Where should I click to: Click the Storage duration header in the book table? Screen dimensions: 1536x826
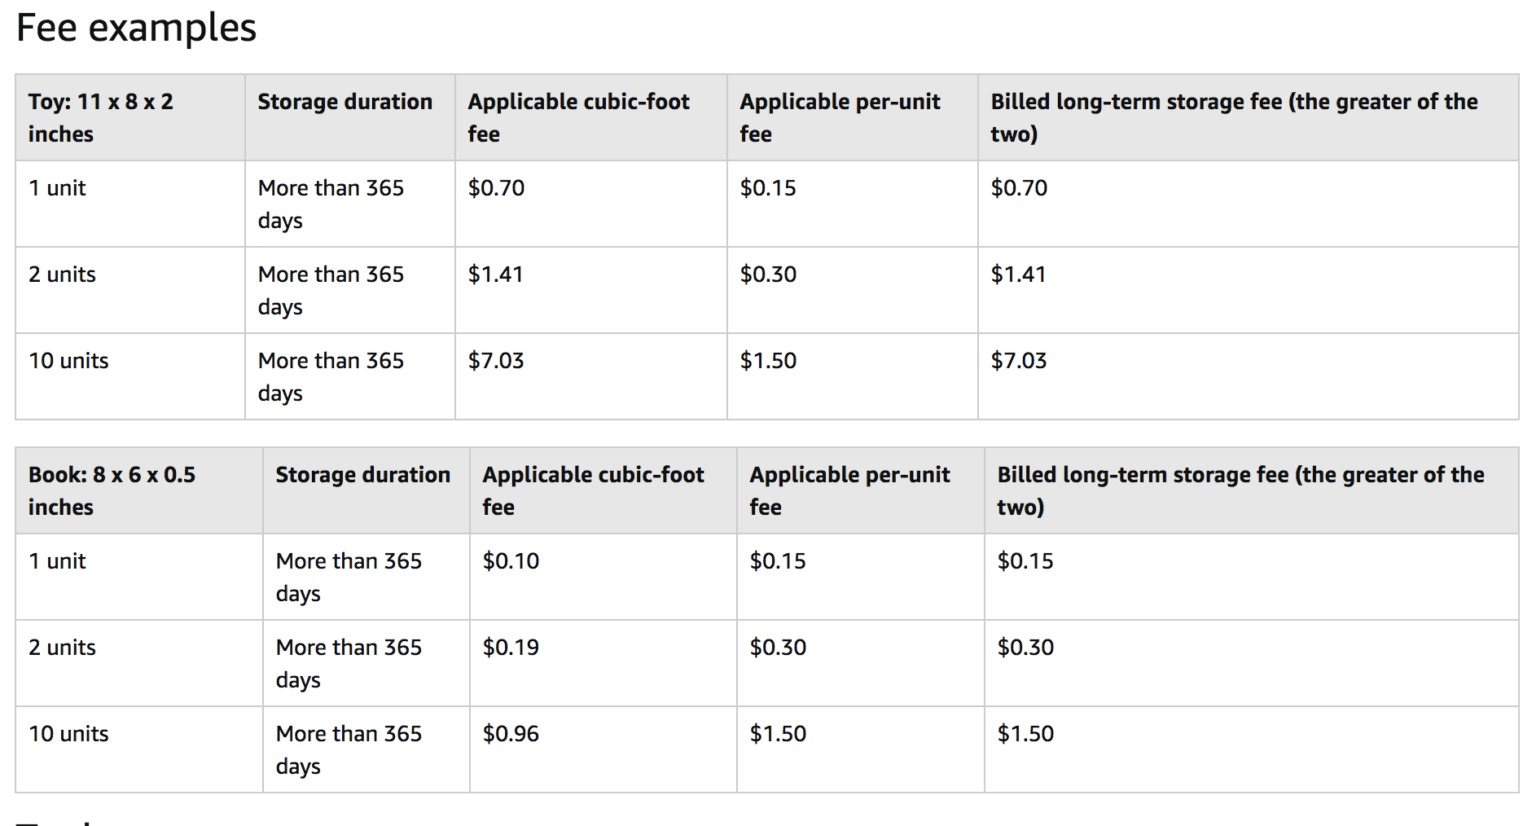coord(363,474)
